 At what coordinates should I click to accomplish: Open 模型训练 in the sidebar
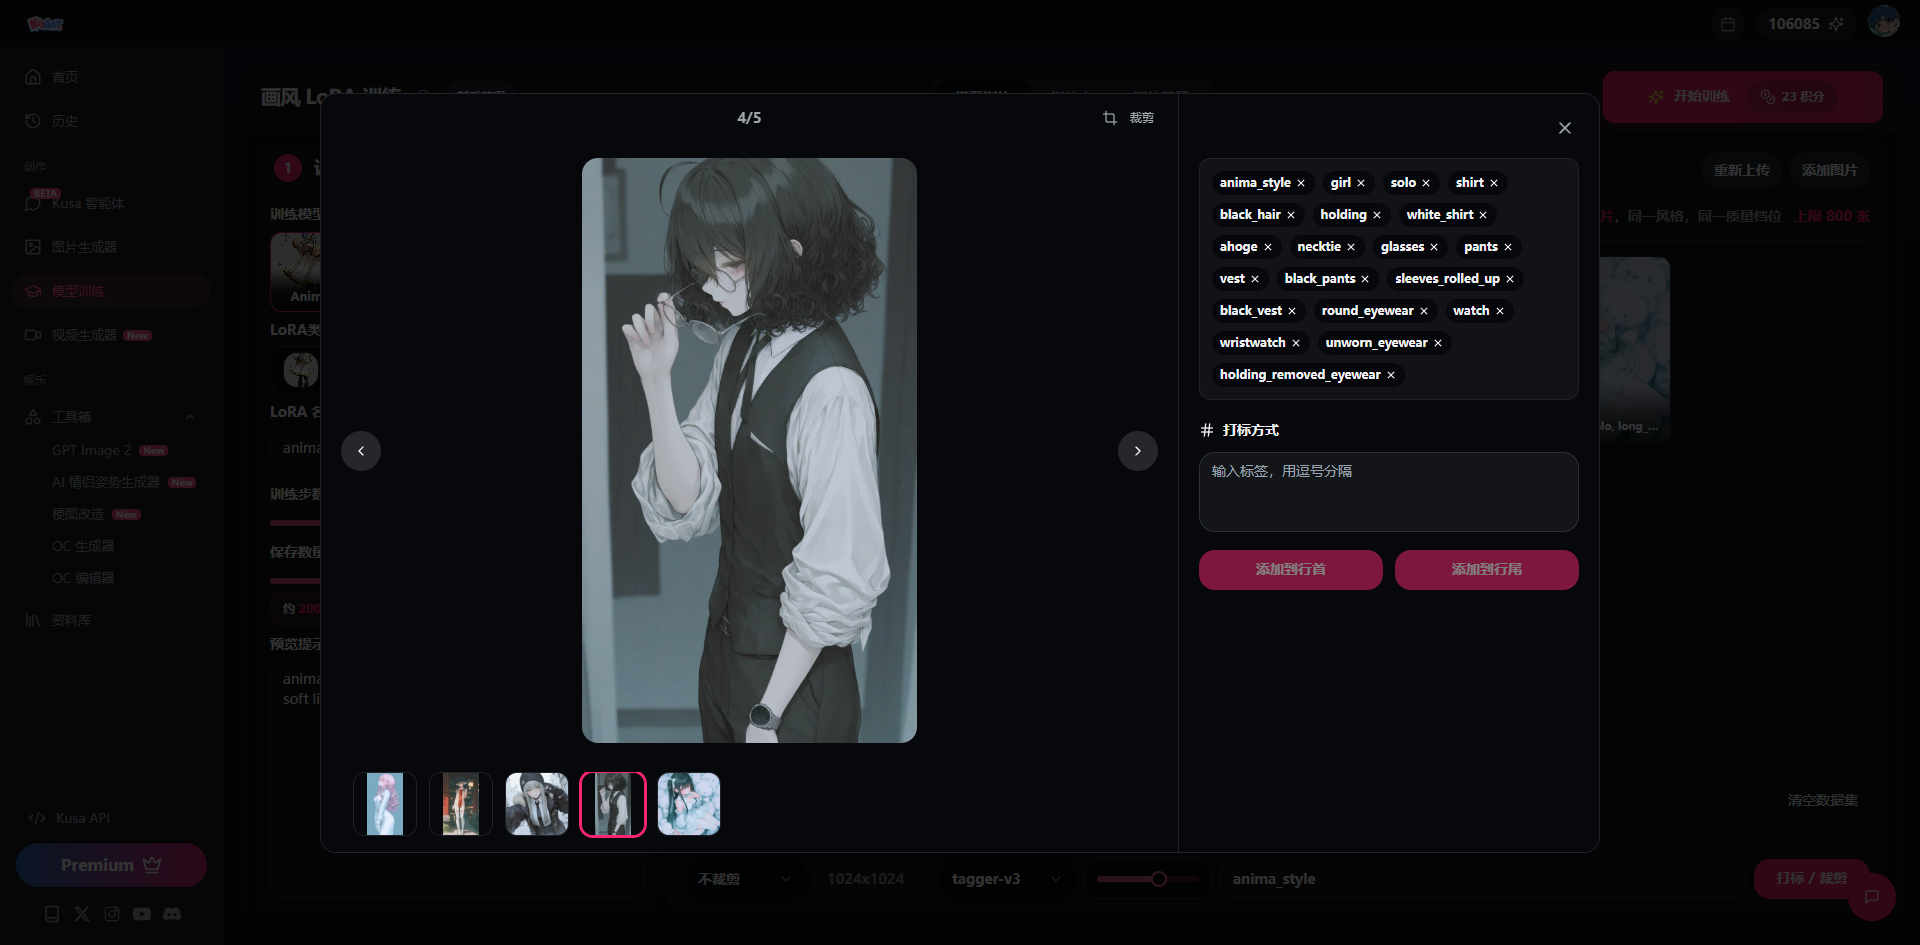coord(111,291)
